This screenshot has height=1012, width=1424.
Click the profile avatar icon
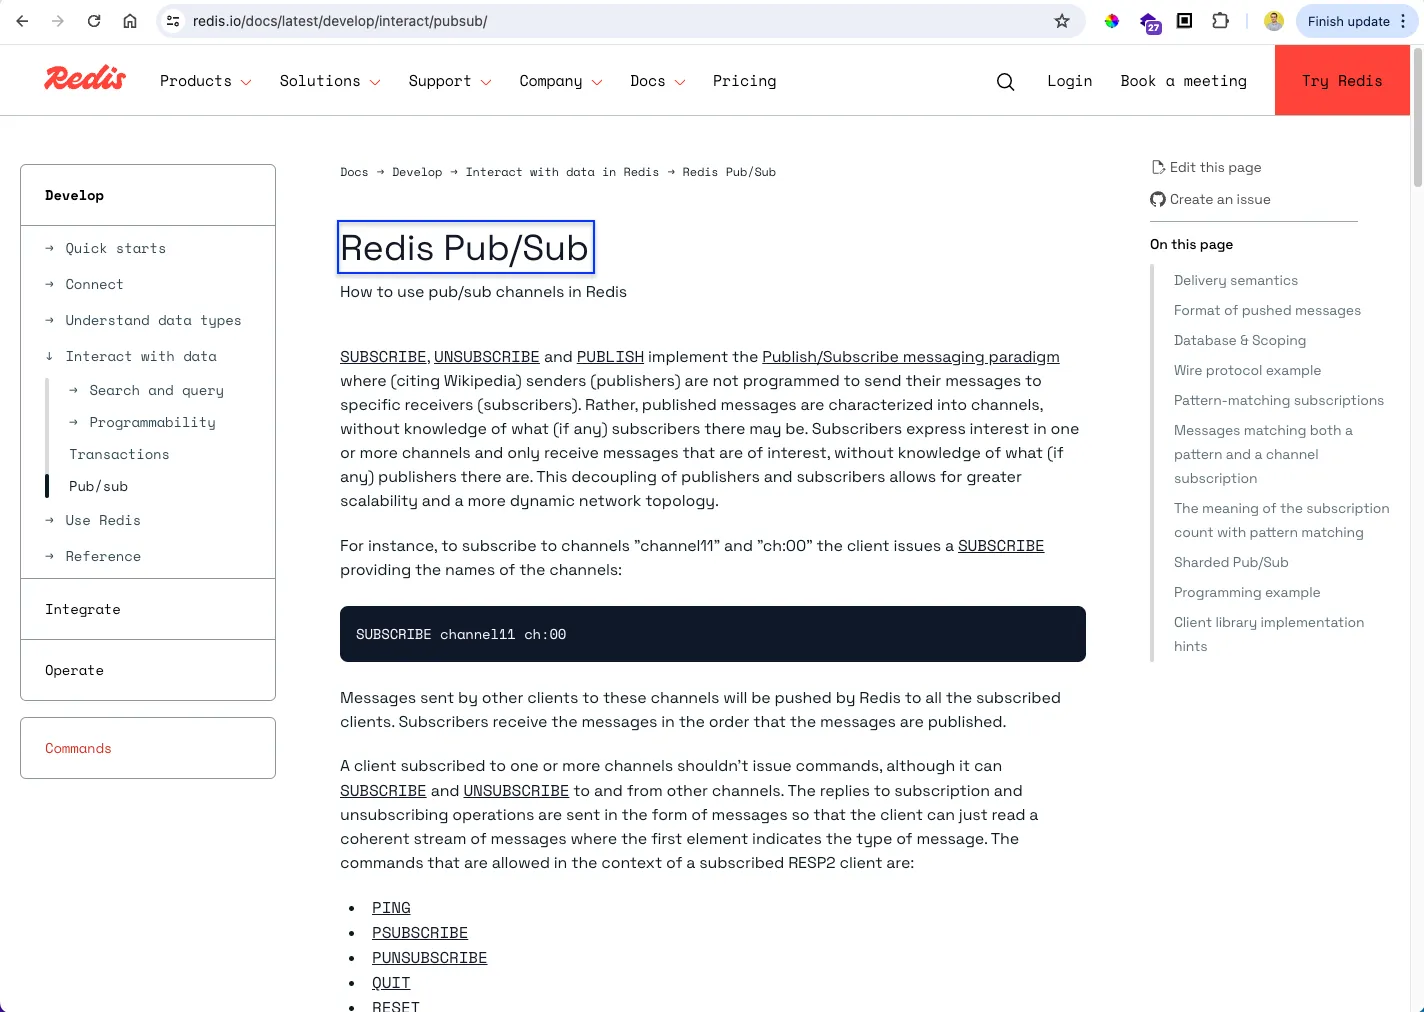1274,21
